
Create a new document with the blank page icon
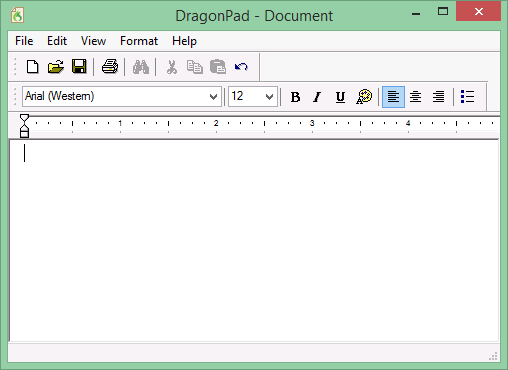coord(32,67)
